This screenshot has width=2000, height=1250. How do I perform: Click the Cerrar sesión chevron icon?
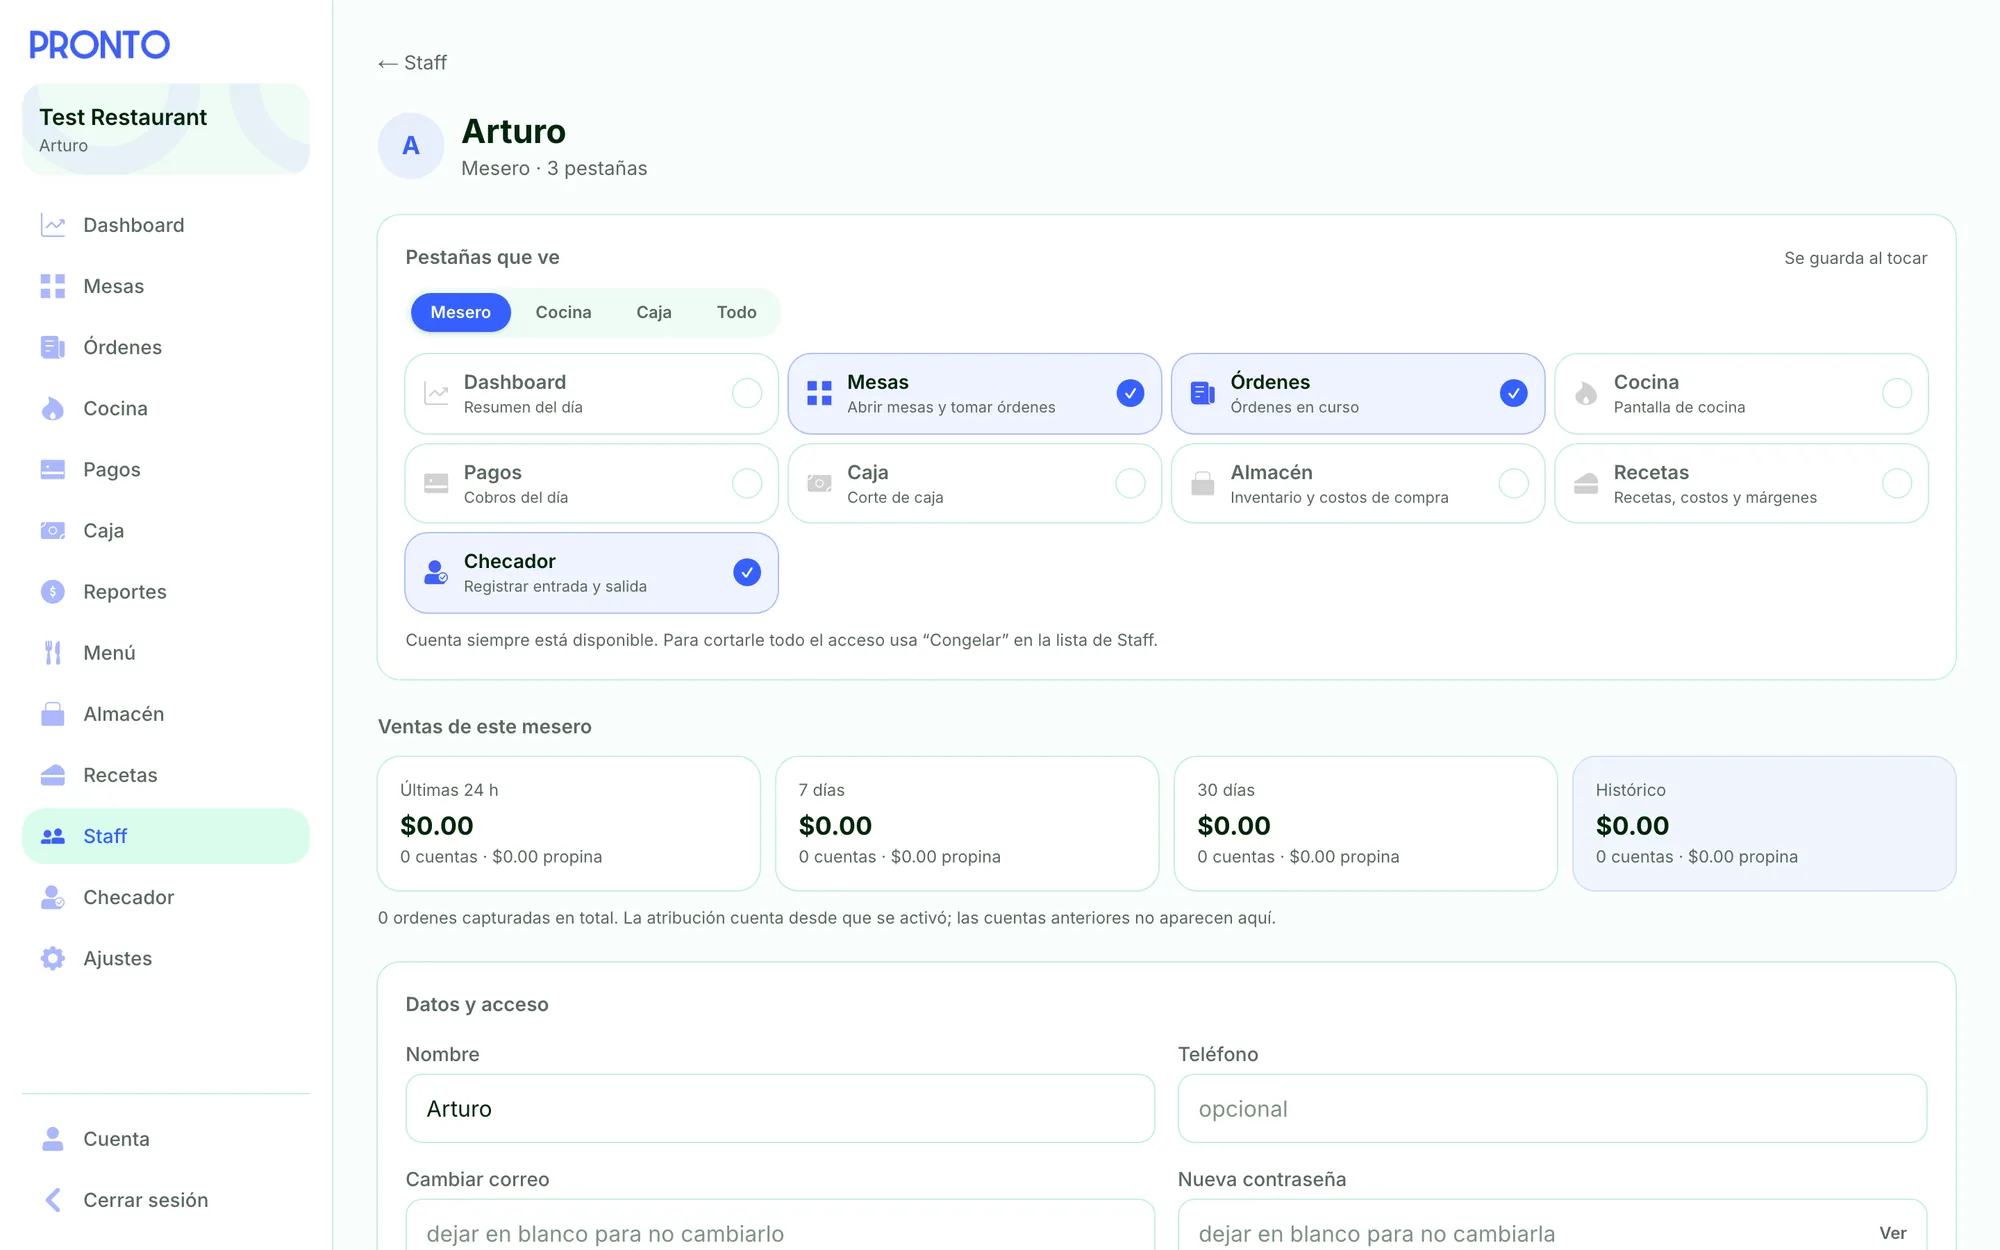53,1200
